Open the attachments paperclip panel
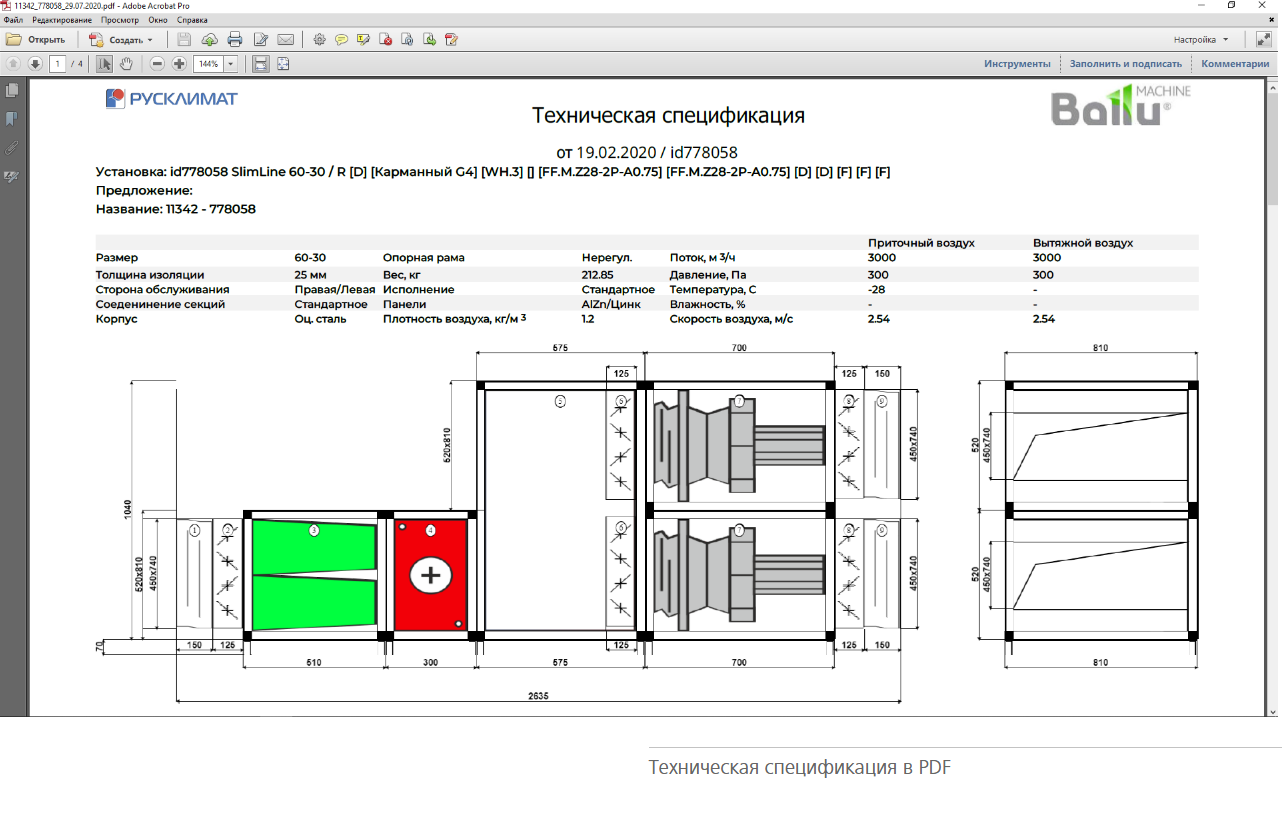 click(x=12, y=148)
